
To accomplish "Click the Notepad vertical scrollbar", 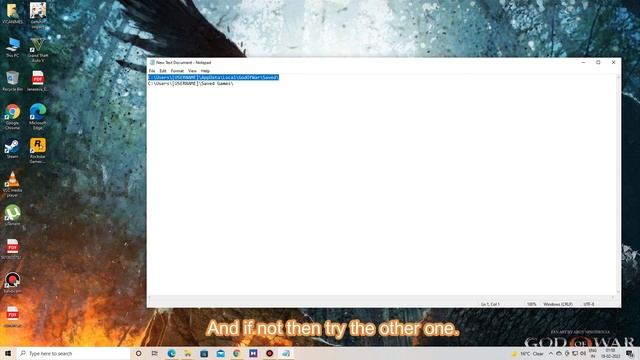I will [618, 184].
